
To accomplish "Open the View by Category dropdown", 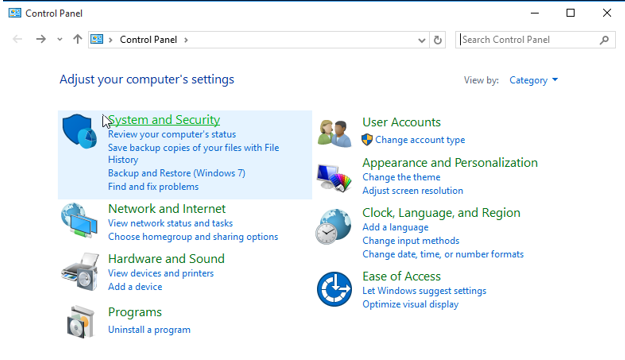I will [x=533, y=80].
